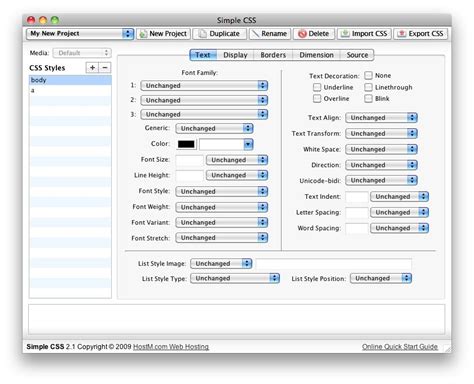Switch to the Dimension tab

(x=316, y=55)
